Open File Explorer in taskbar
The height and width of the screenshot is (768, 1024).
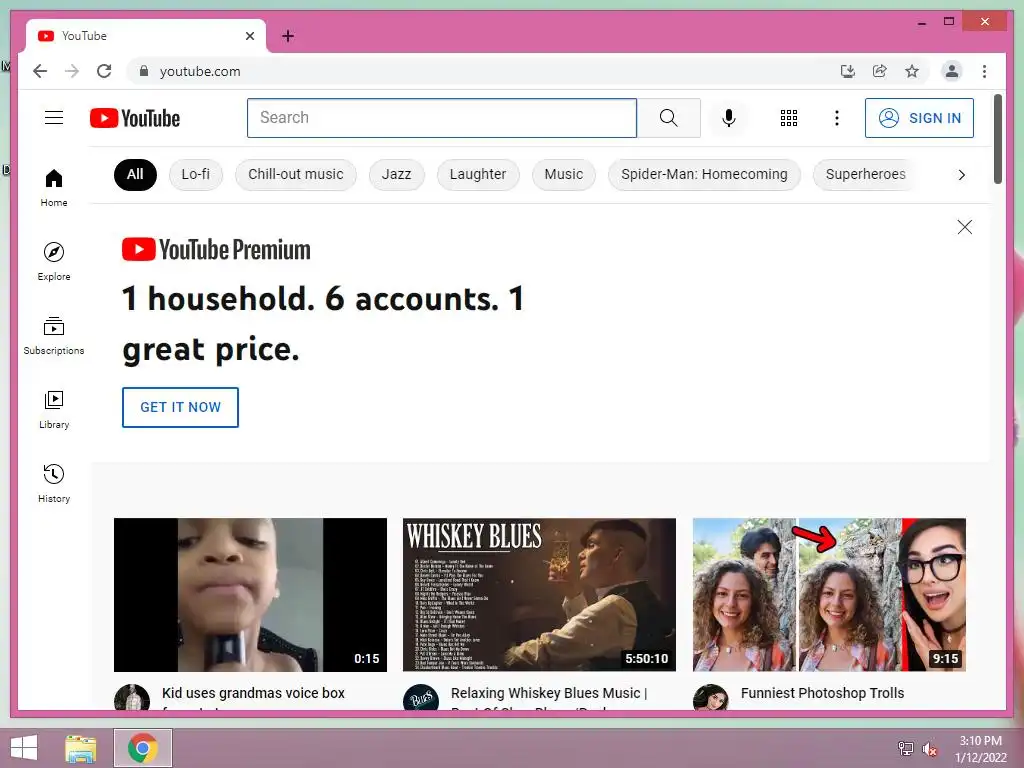pos(81,748)
